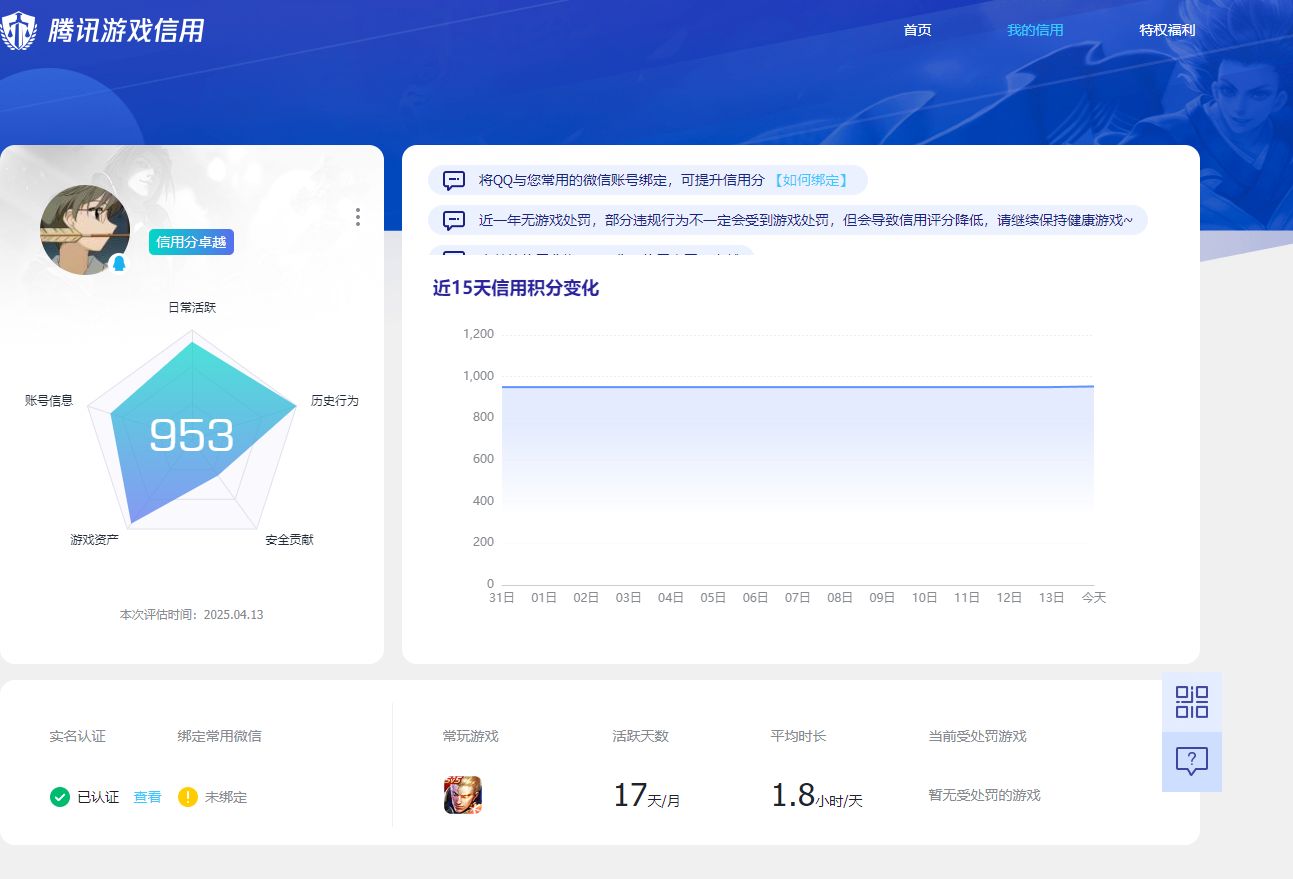Click the 实名认证 label
1293x879 pixels.
(77, 737)
